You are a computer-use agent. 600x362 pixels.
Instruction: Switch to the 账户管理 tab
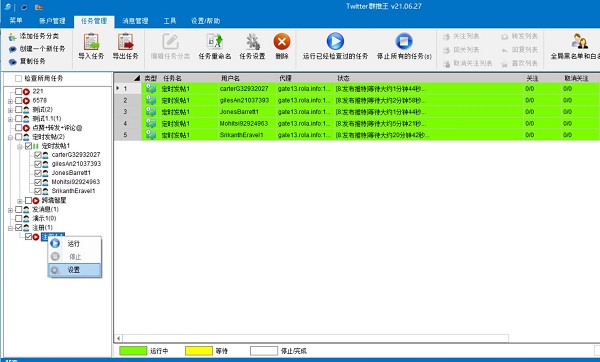(52, 21)
